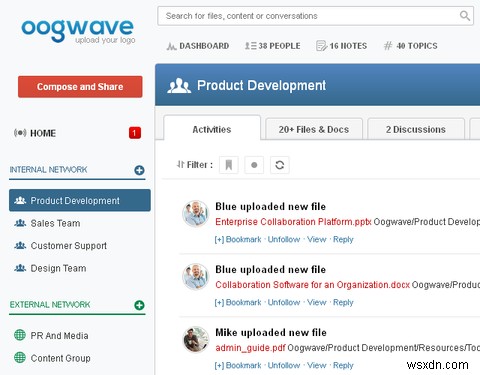Open Collaboration Software for an Organization.docx link
480x375 pixels.
312,285
